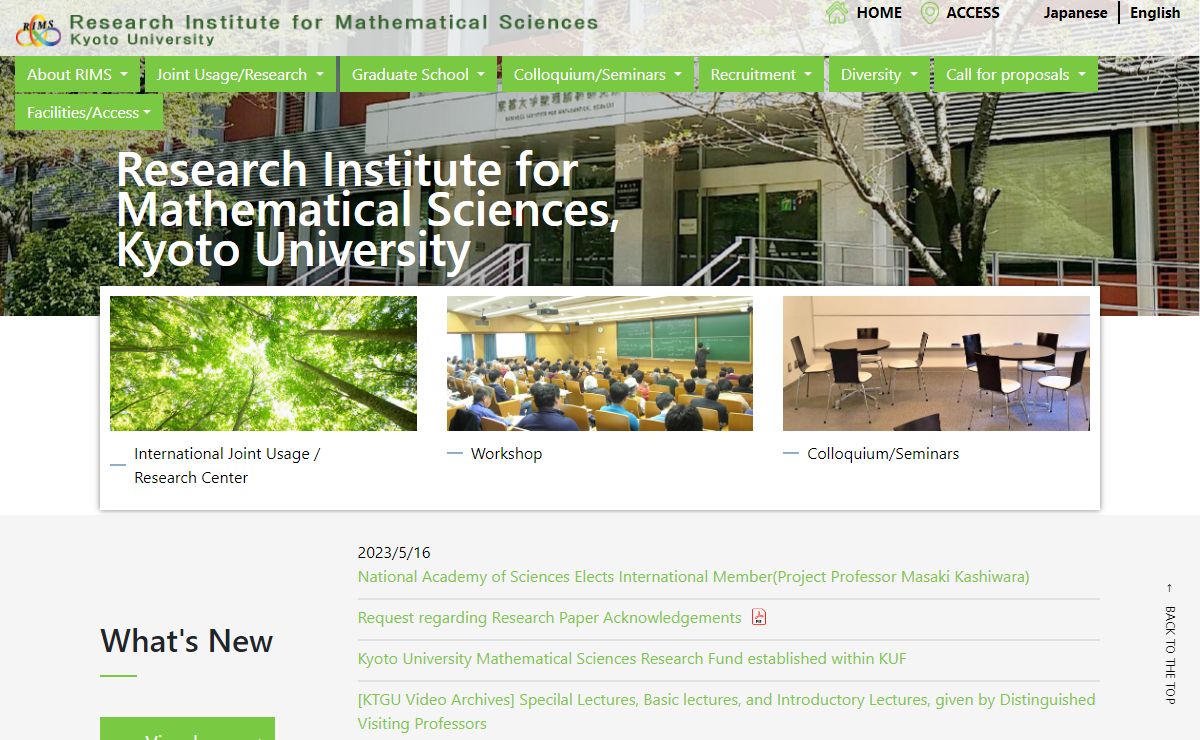This screenshot has height=740, width=1200.
Task: Open the Joint Usage/Research dropdown menu
Action: point(240,74)
